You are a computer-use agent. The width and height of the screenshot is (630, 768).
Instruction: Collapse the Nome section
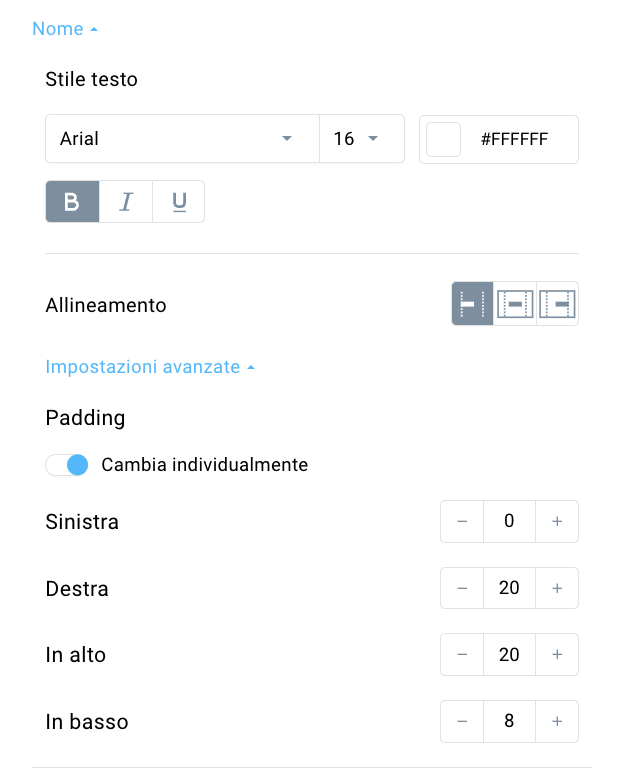tap(65, 29)
